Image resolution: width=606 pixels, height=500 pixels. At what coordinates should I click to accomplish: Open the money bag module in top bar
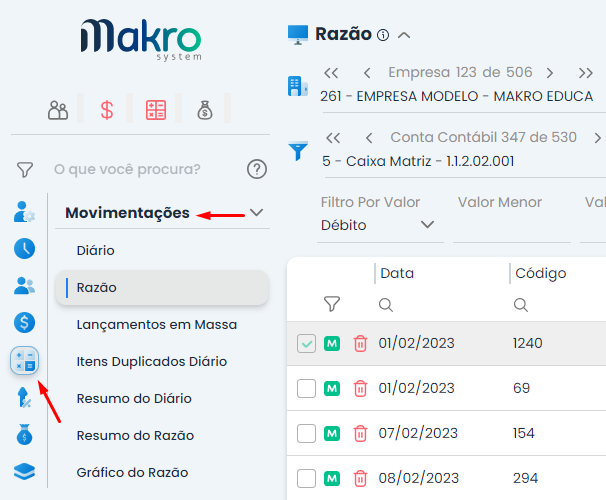pyautogui.click(x=205, y=111)
